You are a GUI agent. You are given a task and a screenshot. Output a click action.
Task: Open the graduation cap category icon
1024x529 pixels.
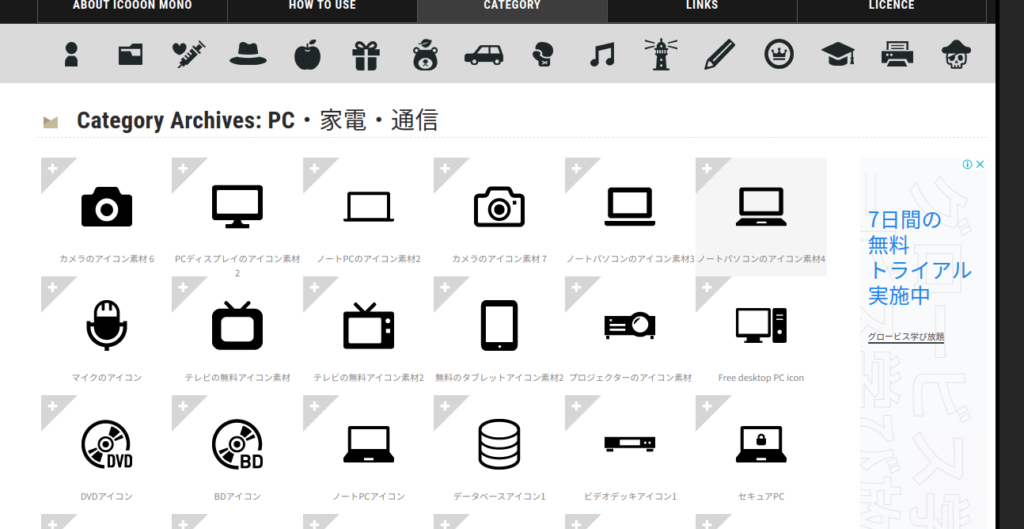point(838,54)
